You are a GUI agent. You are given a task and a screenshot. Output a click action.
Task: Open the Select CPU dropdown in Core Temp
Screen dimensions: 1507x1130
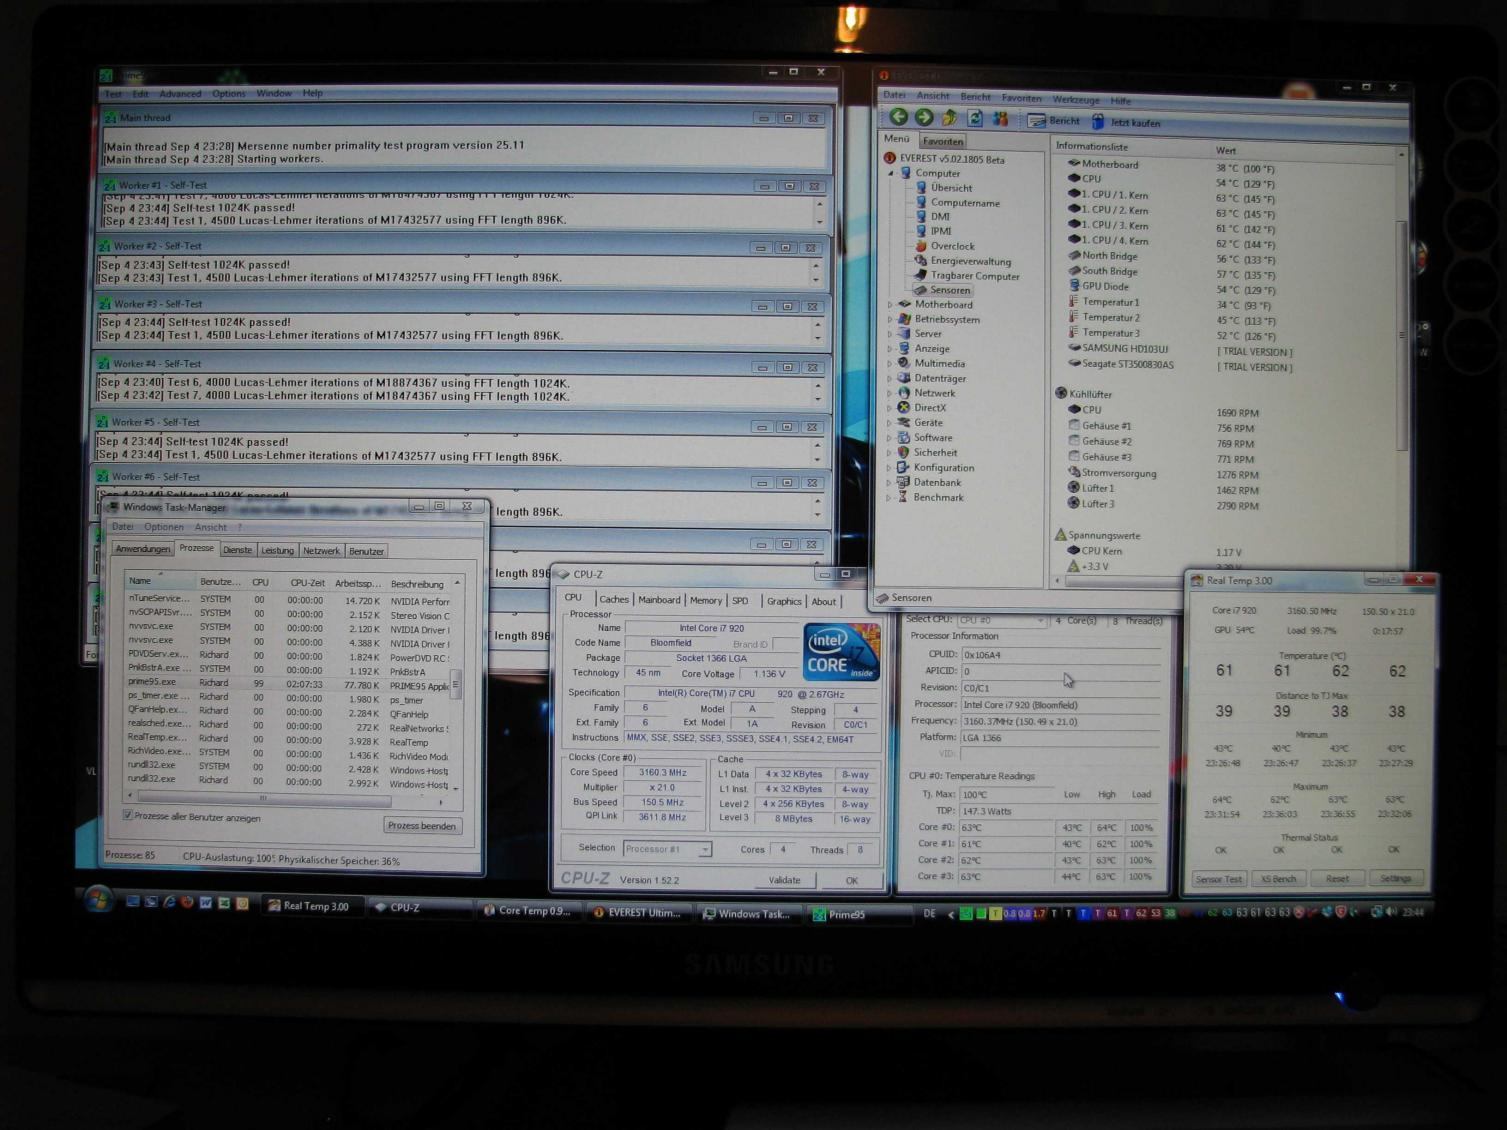coord(1001,620)
